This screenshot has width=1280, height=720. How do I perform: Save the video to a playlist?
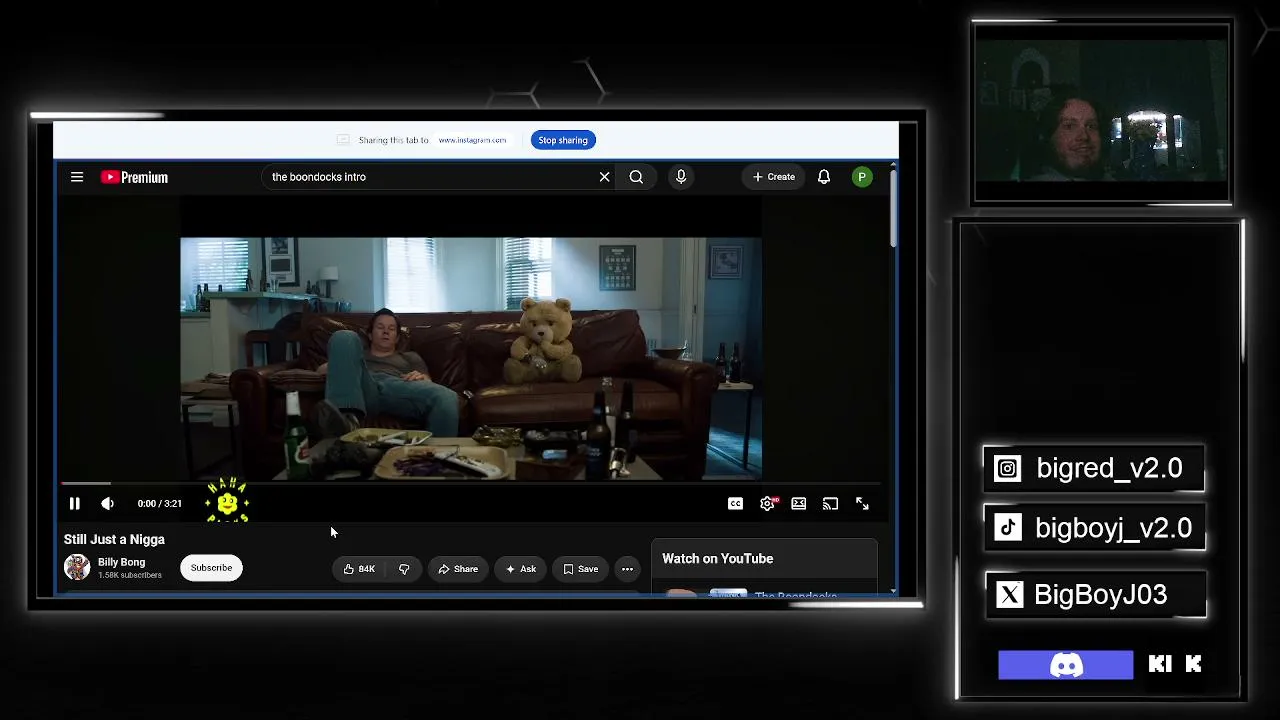point(580,569)
